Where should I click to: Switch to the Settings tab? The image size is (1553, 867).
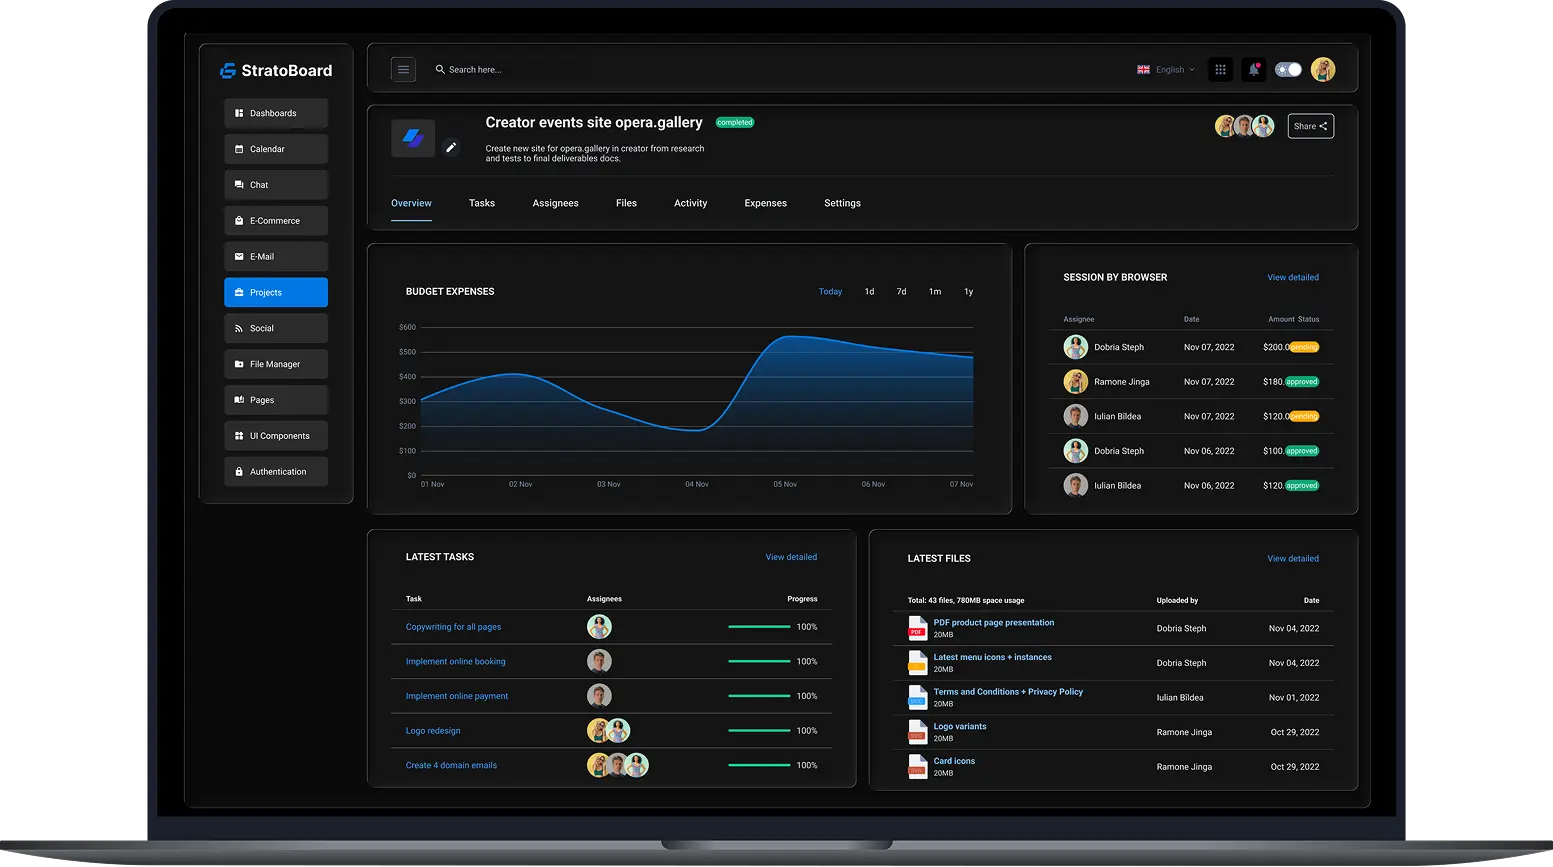[842, 203]
